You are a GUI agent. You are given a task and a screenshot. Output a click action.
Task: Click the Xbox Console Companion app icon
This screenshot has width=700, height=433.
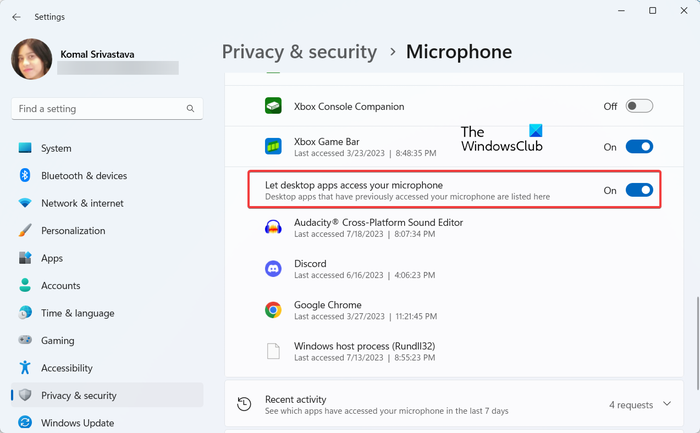pos(273,106)
